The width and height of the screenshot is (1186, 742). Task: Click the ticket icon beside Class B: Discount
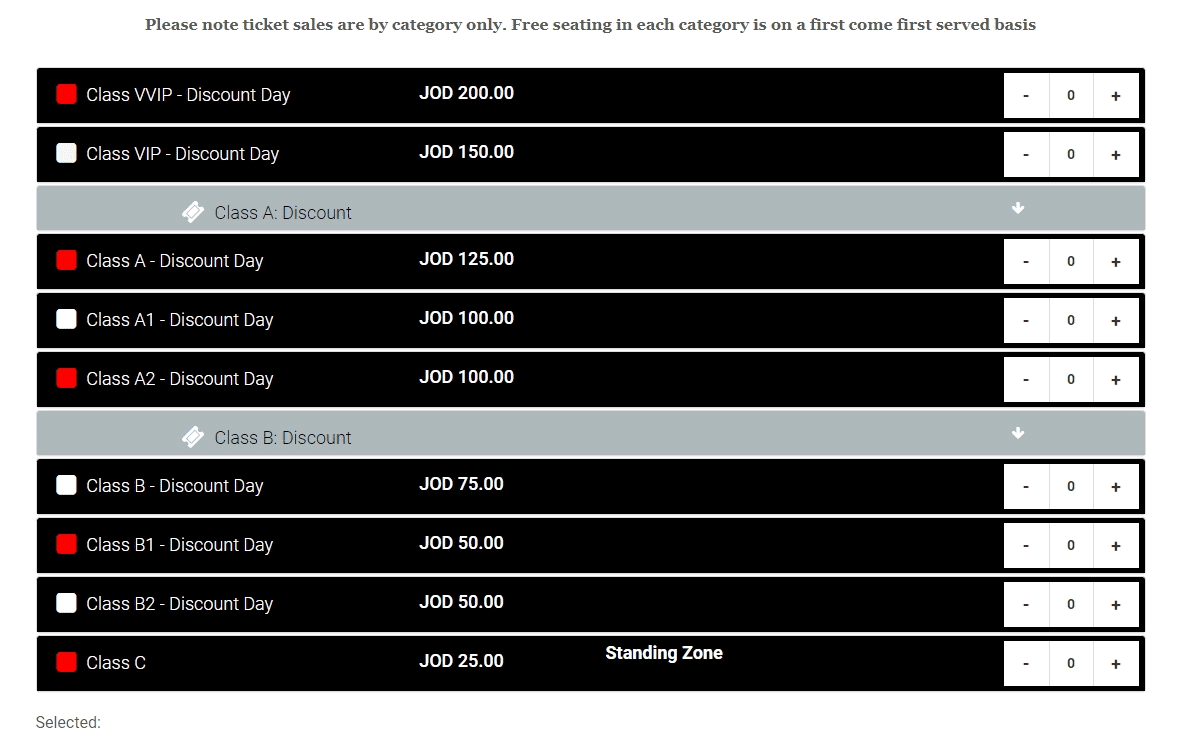[x=193, y=437]
